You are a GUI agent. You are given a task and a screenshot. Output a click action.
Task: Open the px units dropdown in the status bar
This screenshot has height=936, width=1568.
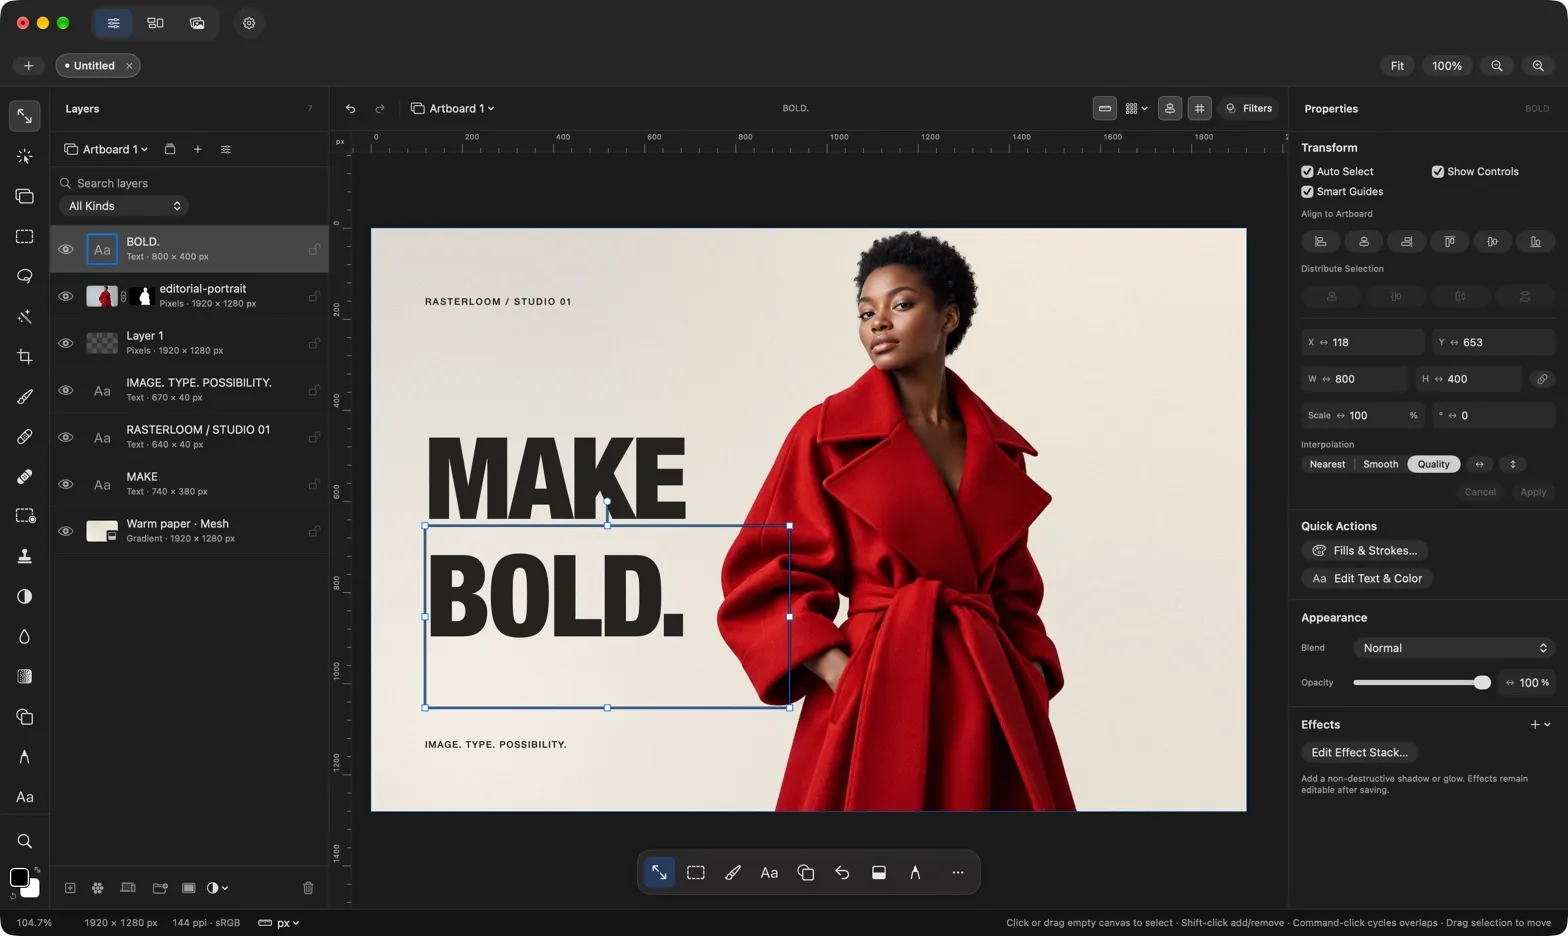tap(279, 923)
